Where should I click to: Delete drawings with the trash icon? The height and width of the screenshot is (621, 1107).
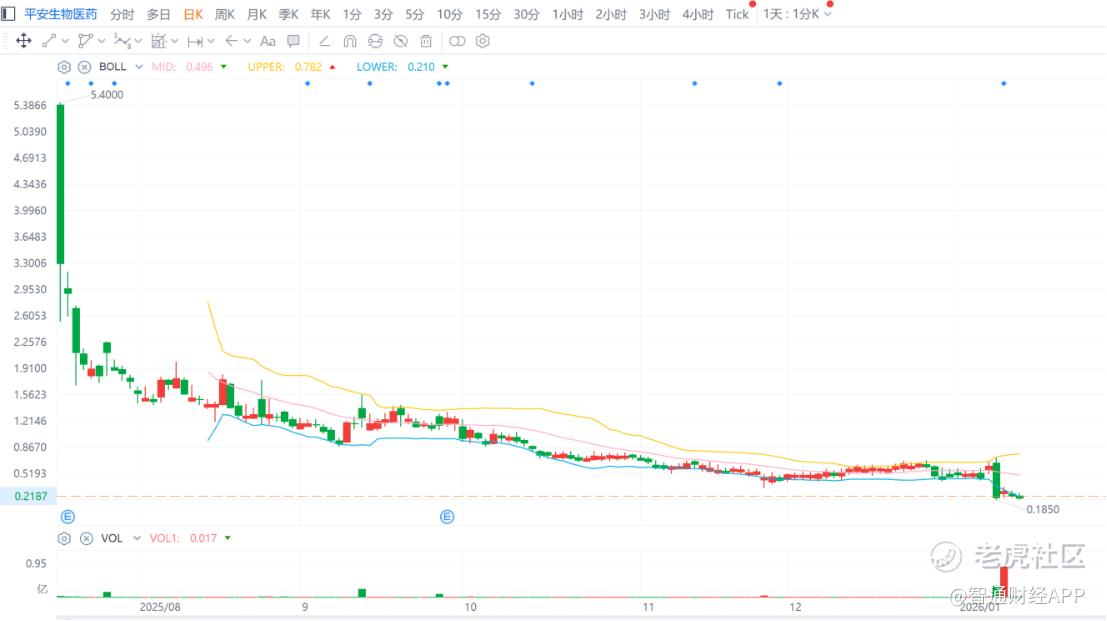point(426,41)
